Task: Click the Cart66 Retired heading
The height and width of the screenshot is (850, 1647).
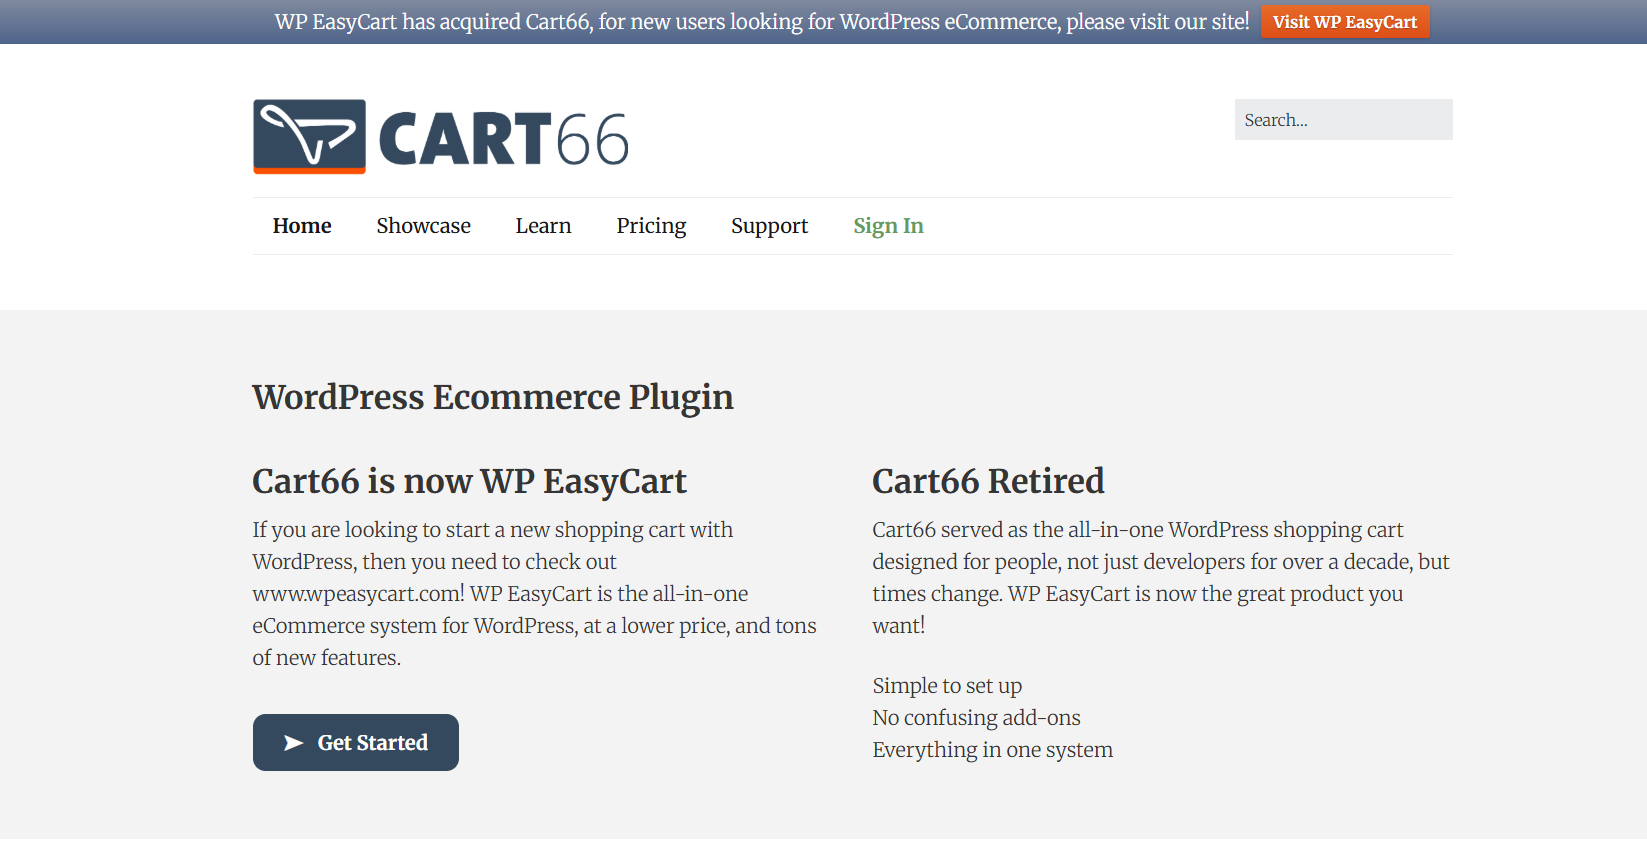Action: [x=988, y=482]
